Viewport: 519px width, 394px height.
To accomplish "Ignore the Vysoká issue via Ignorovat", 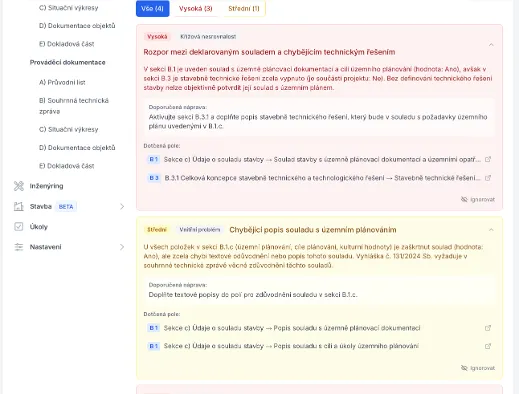I will click(x=478, y=199).
